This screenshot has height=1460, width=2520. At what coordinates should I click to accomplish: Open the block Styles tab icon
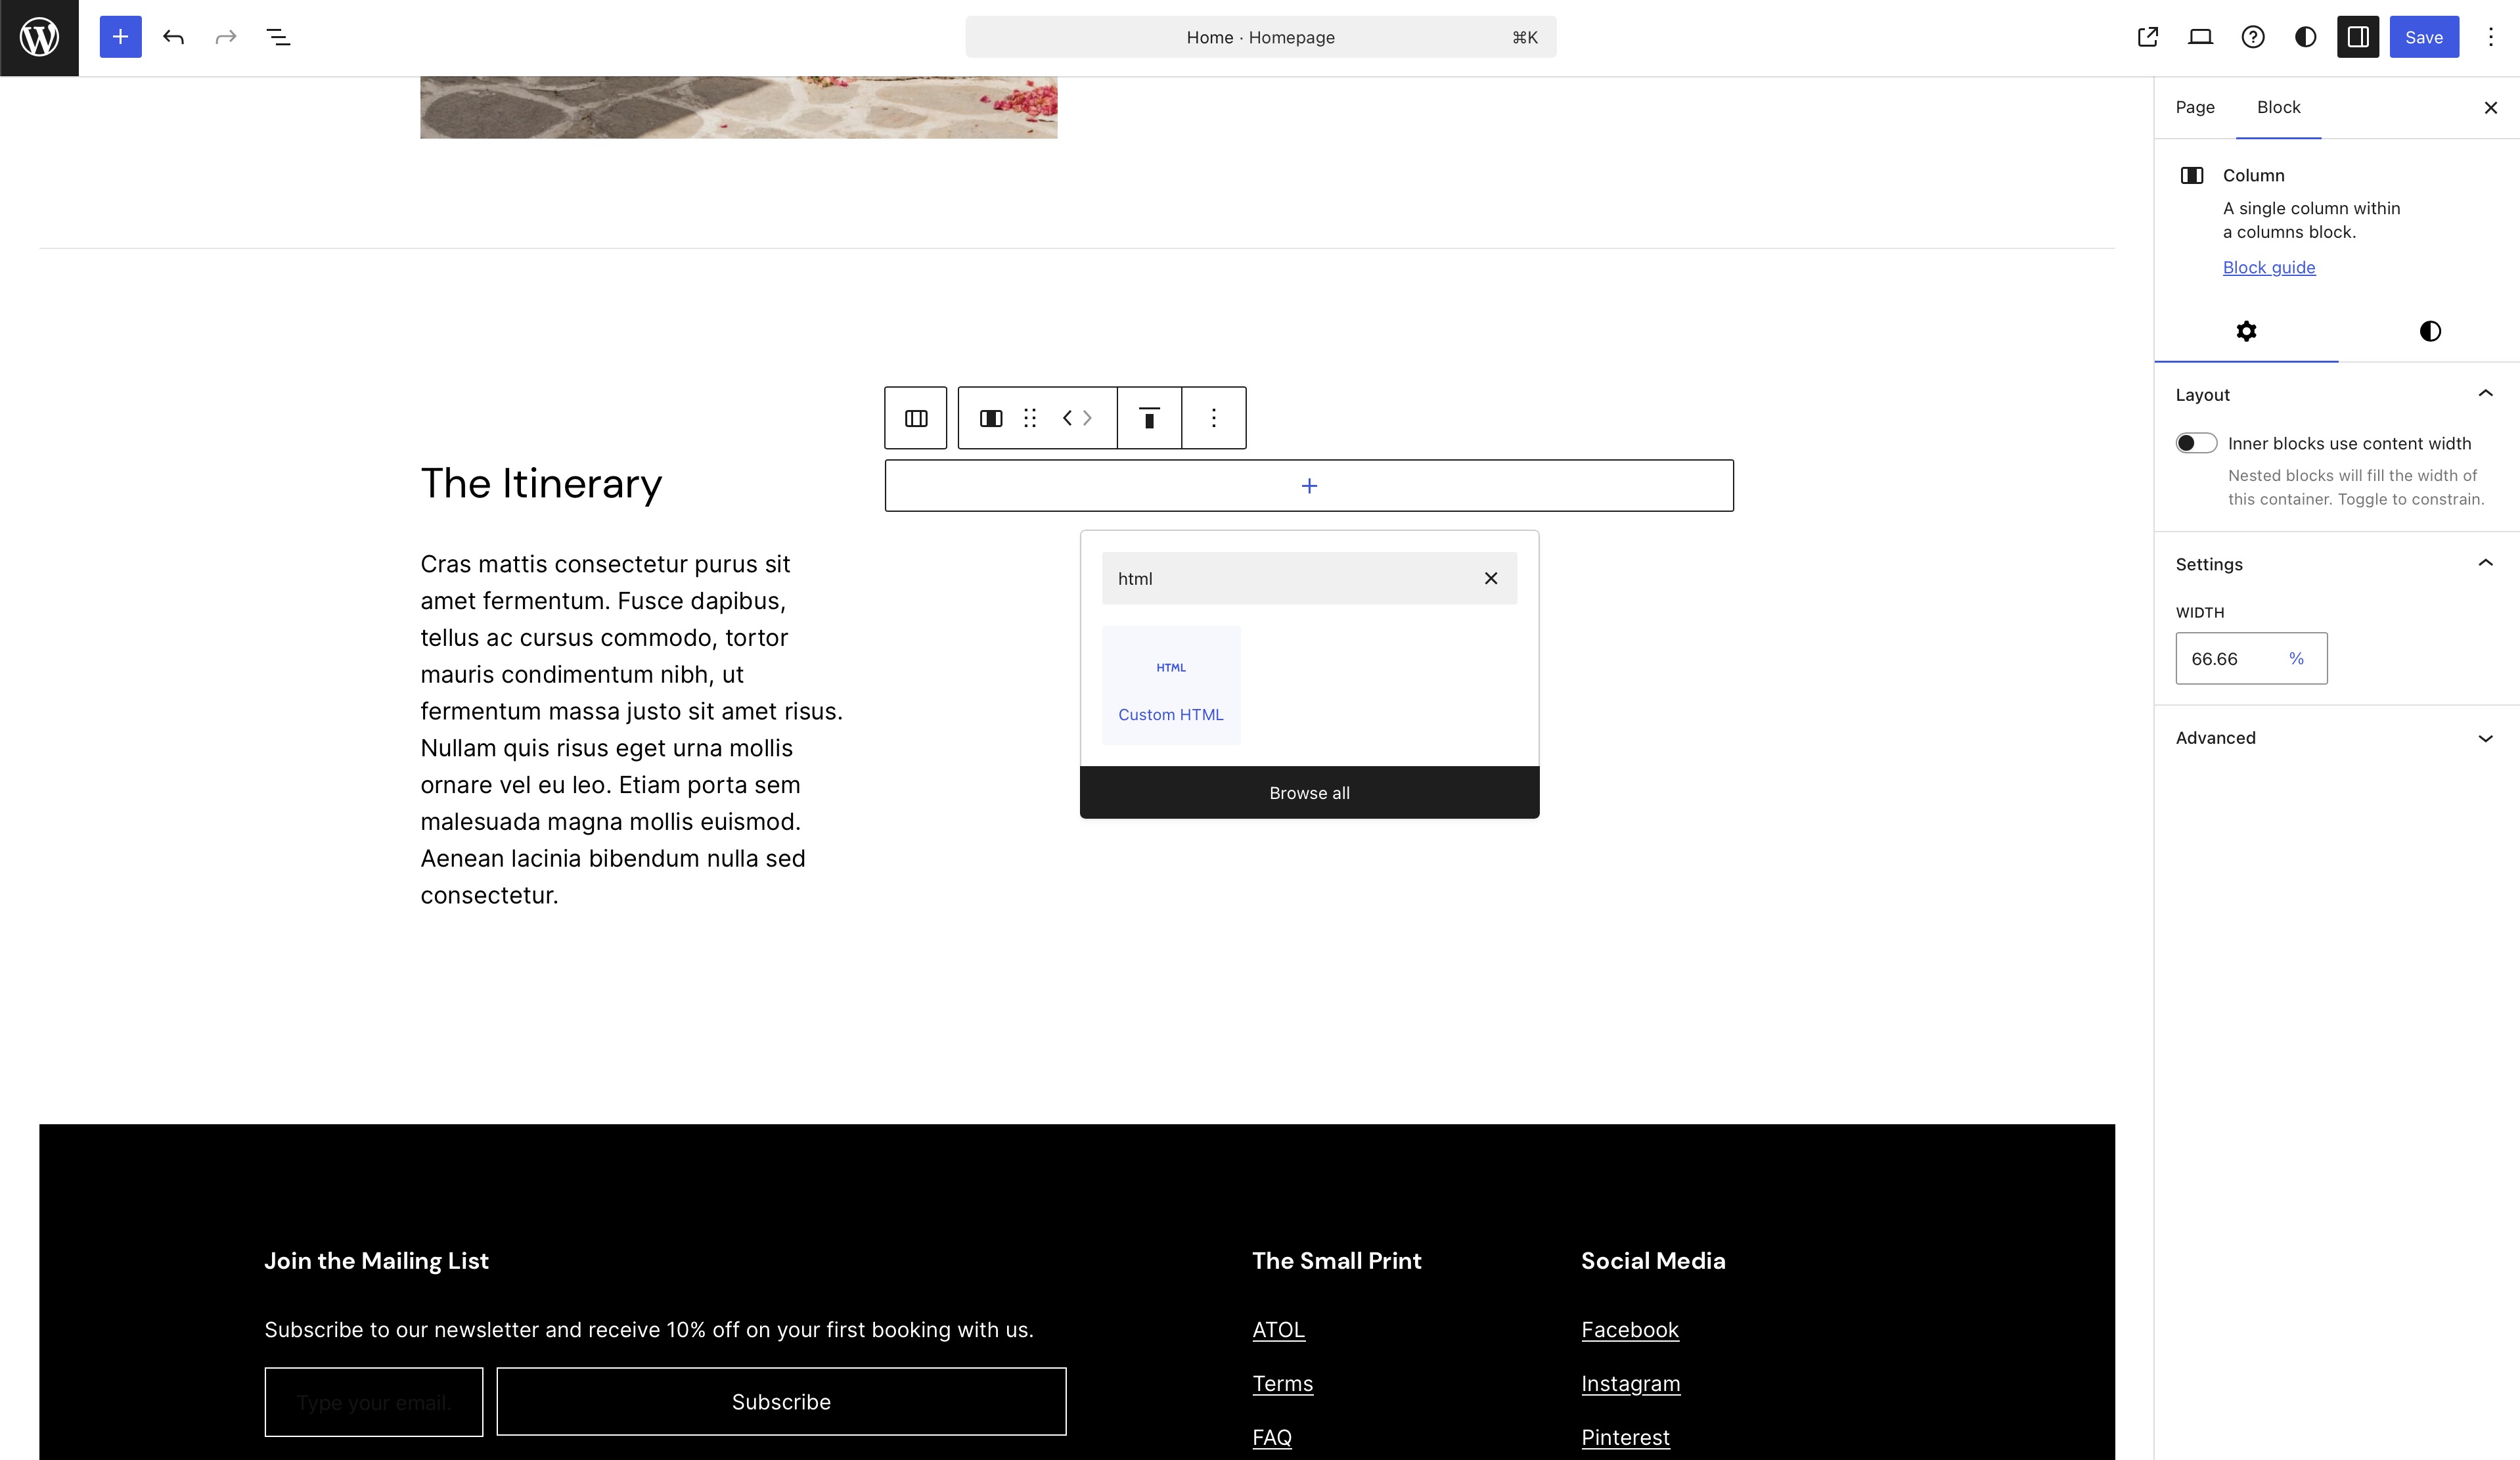pos(2429,331)
